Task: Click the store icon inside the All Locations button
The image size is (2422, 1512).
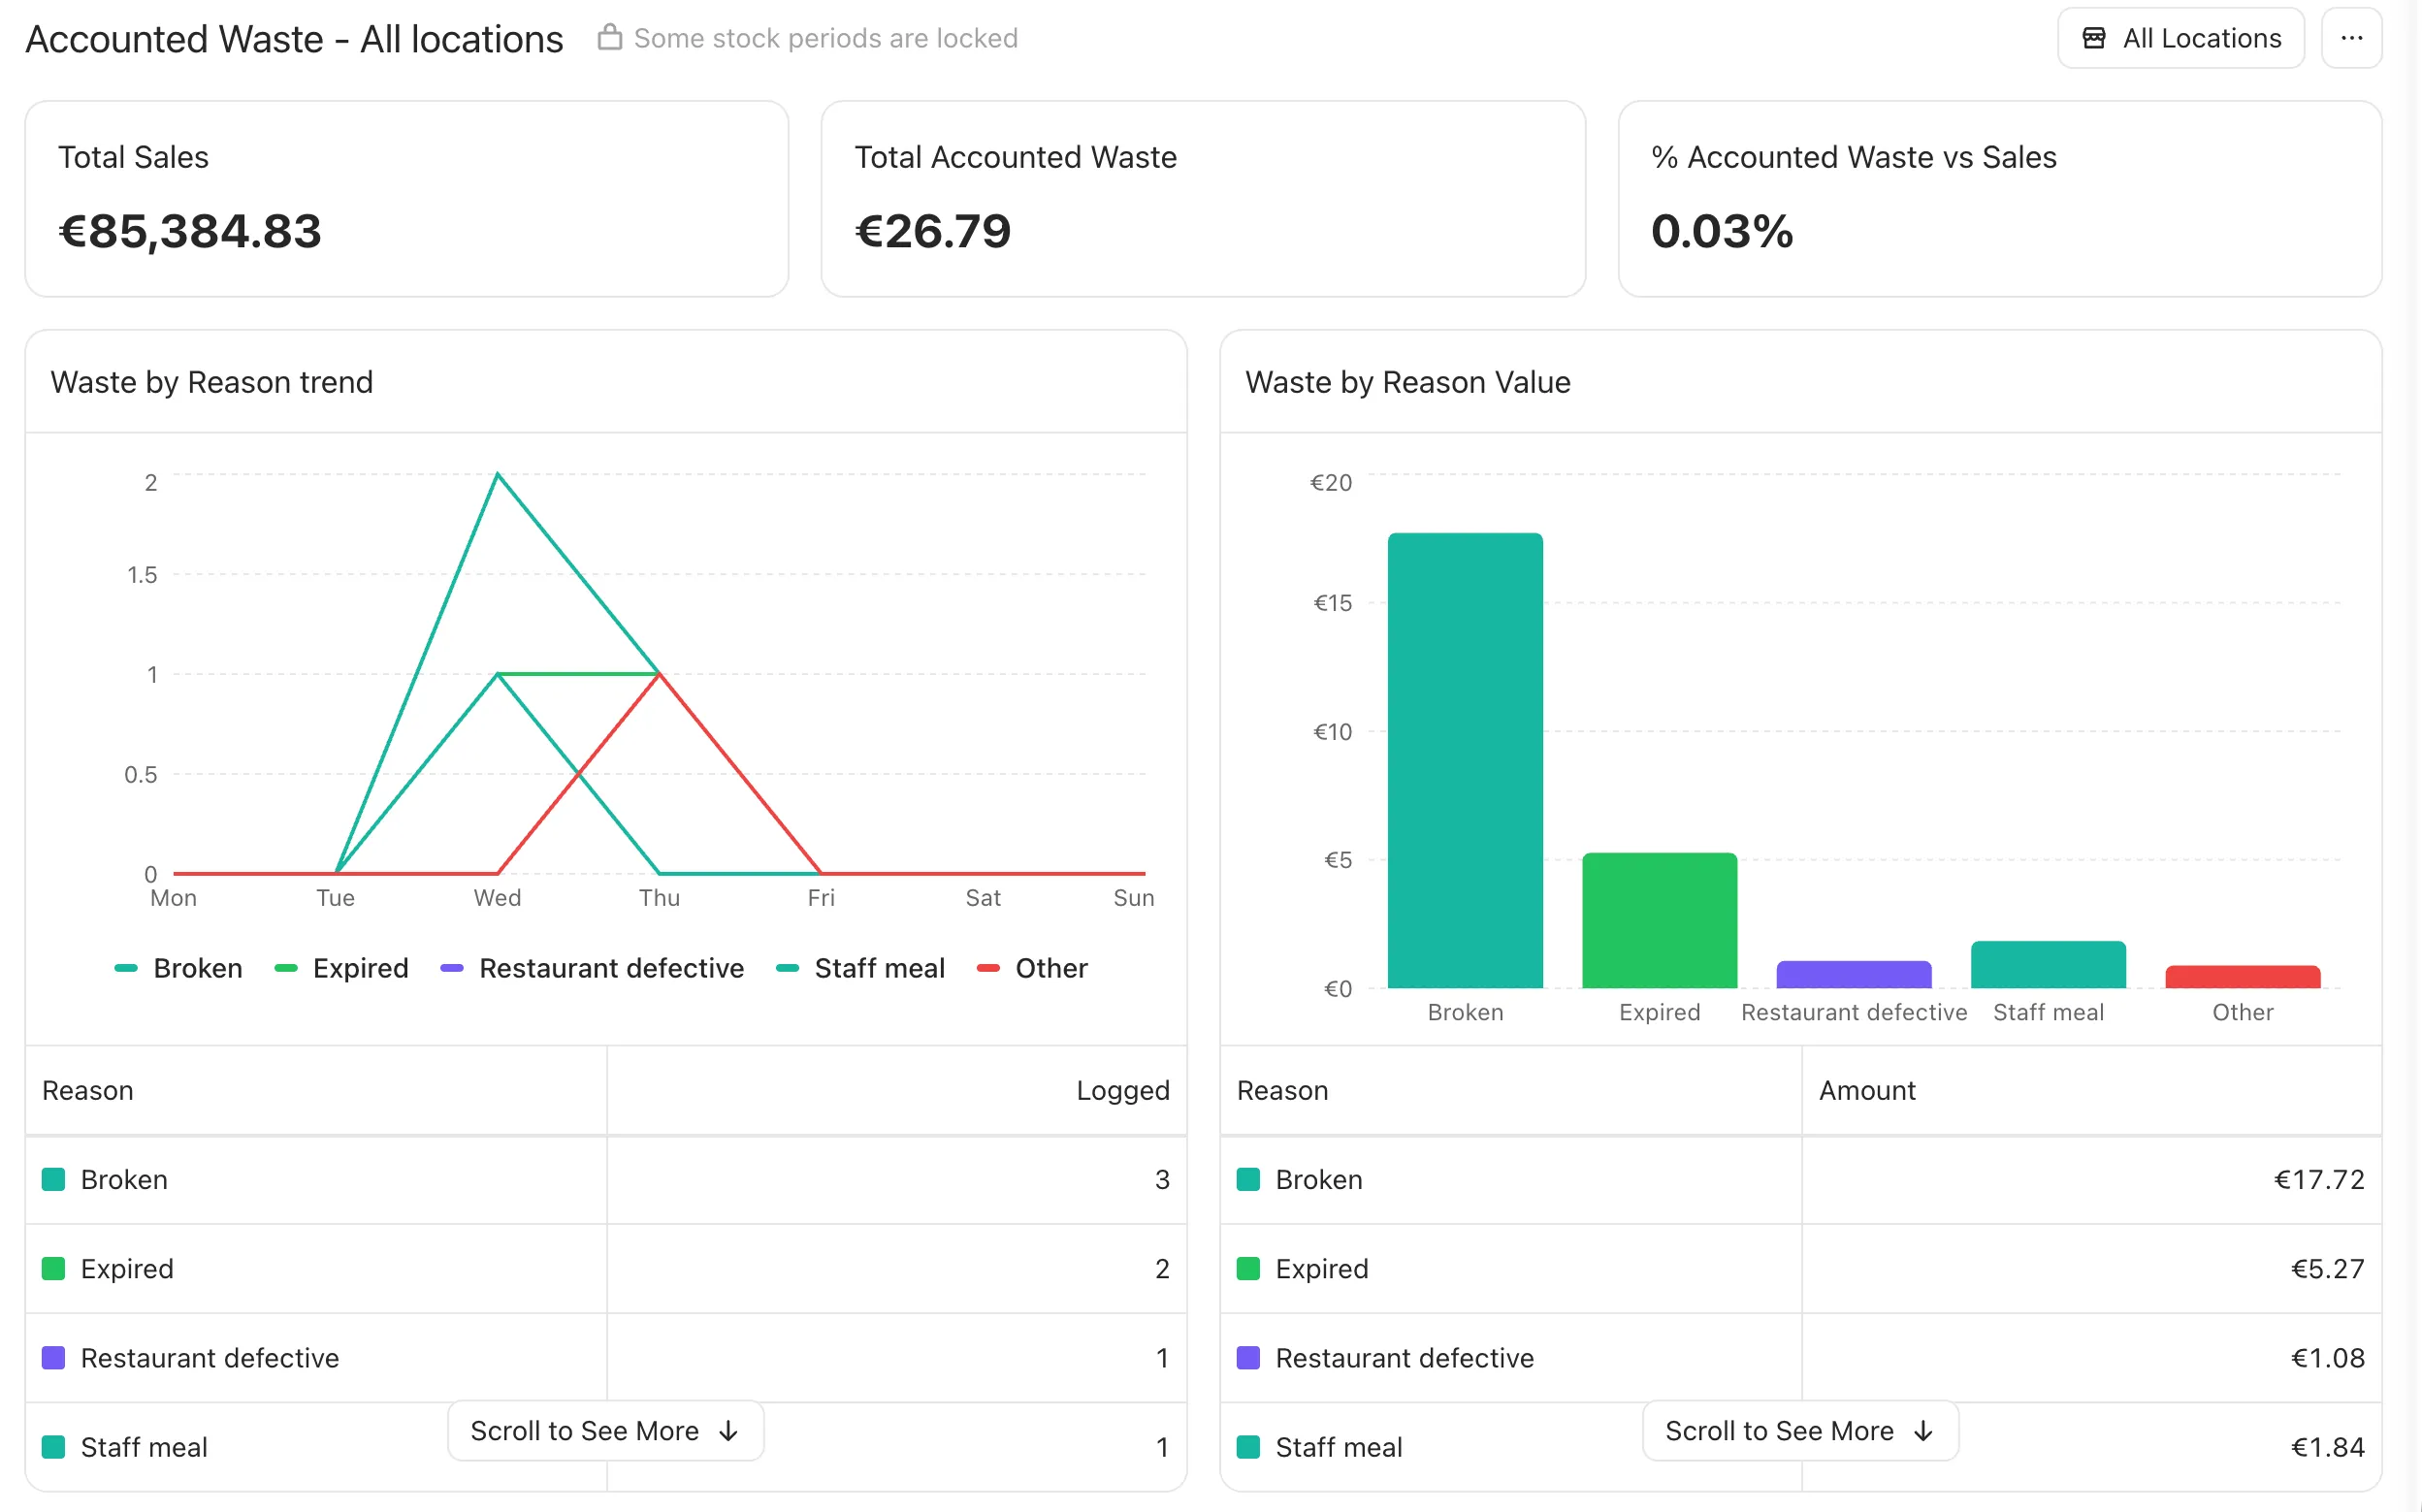Action: tap(2093, 37)
